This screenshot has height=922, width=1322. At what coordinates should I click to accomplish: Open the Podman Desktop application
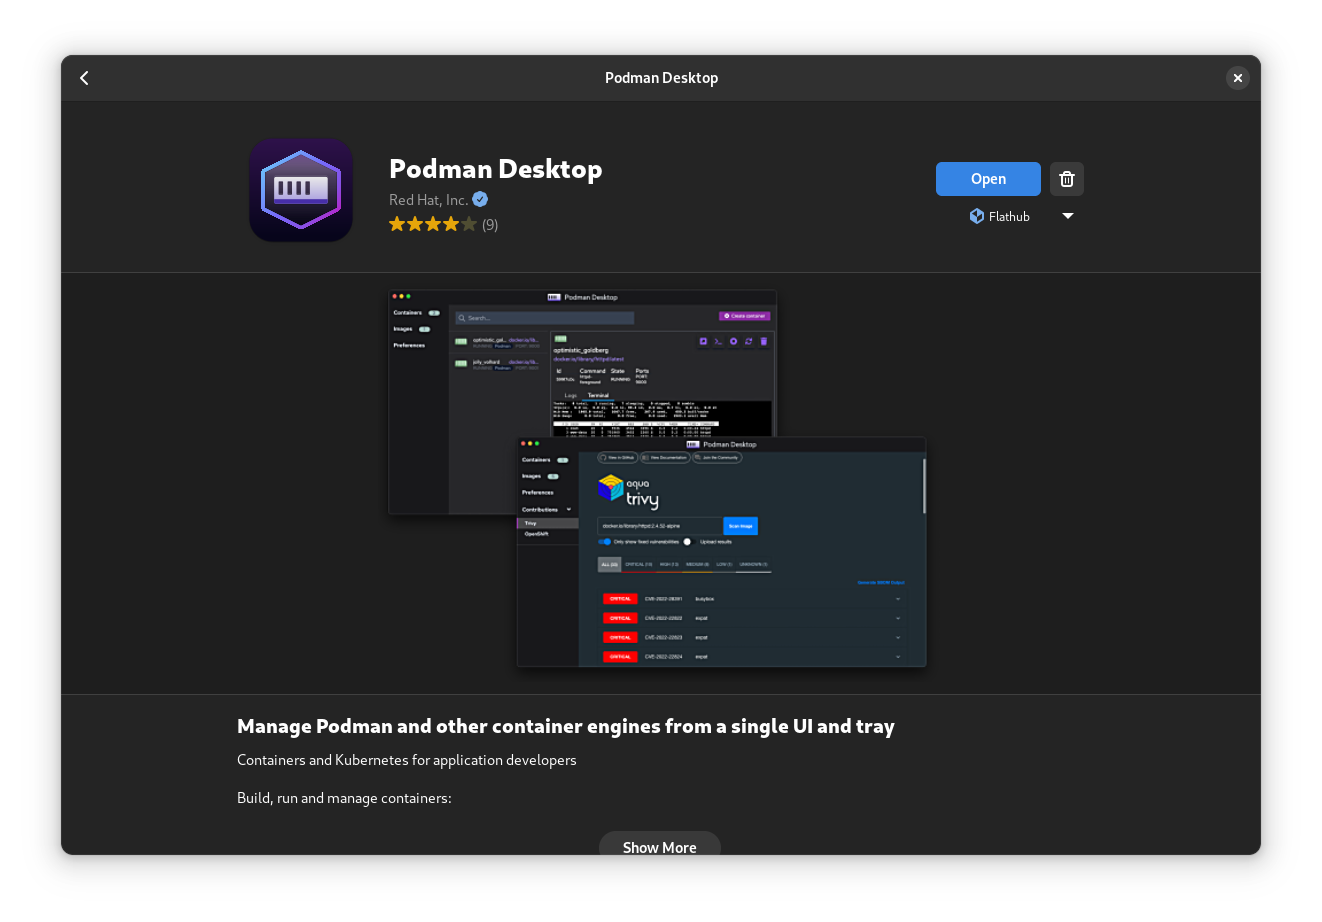(x=987, y=179)
